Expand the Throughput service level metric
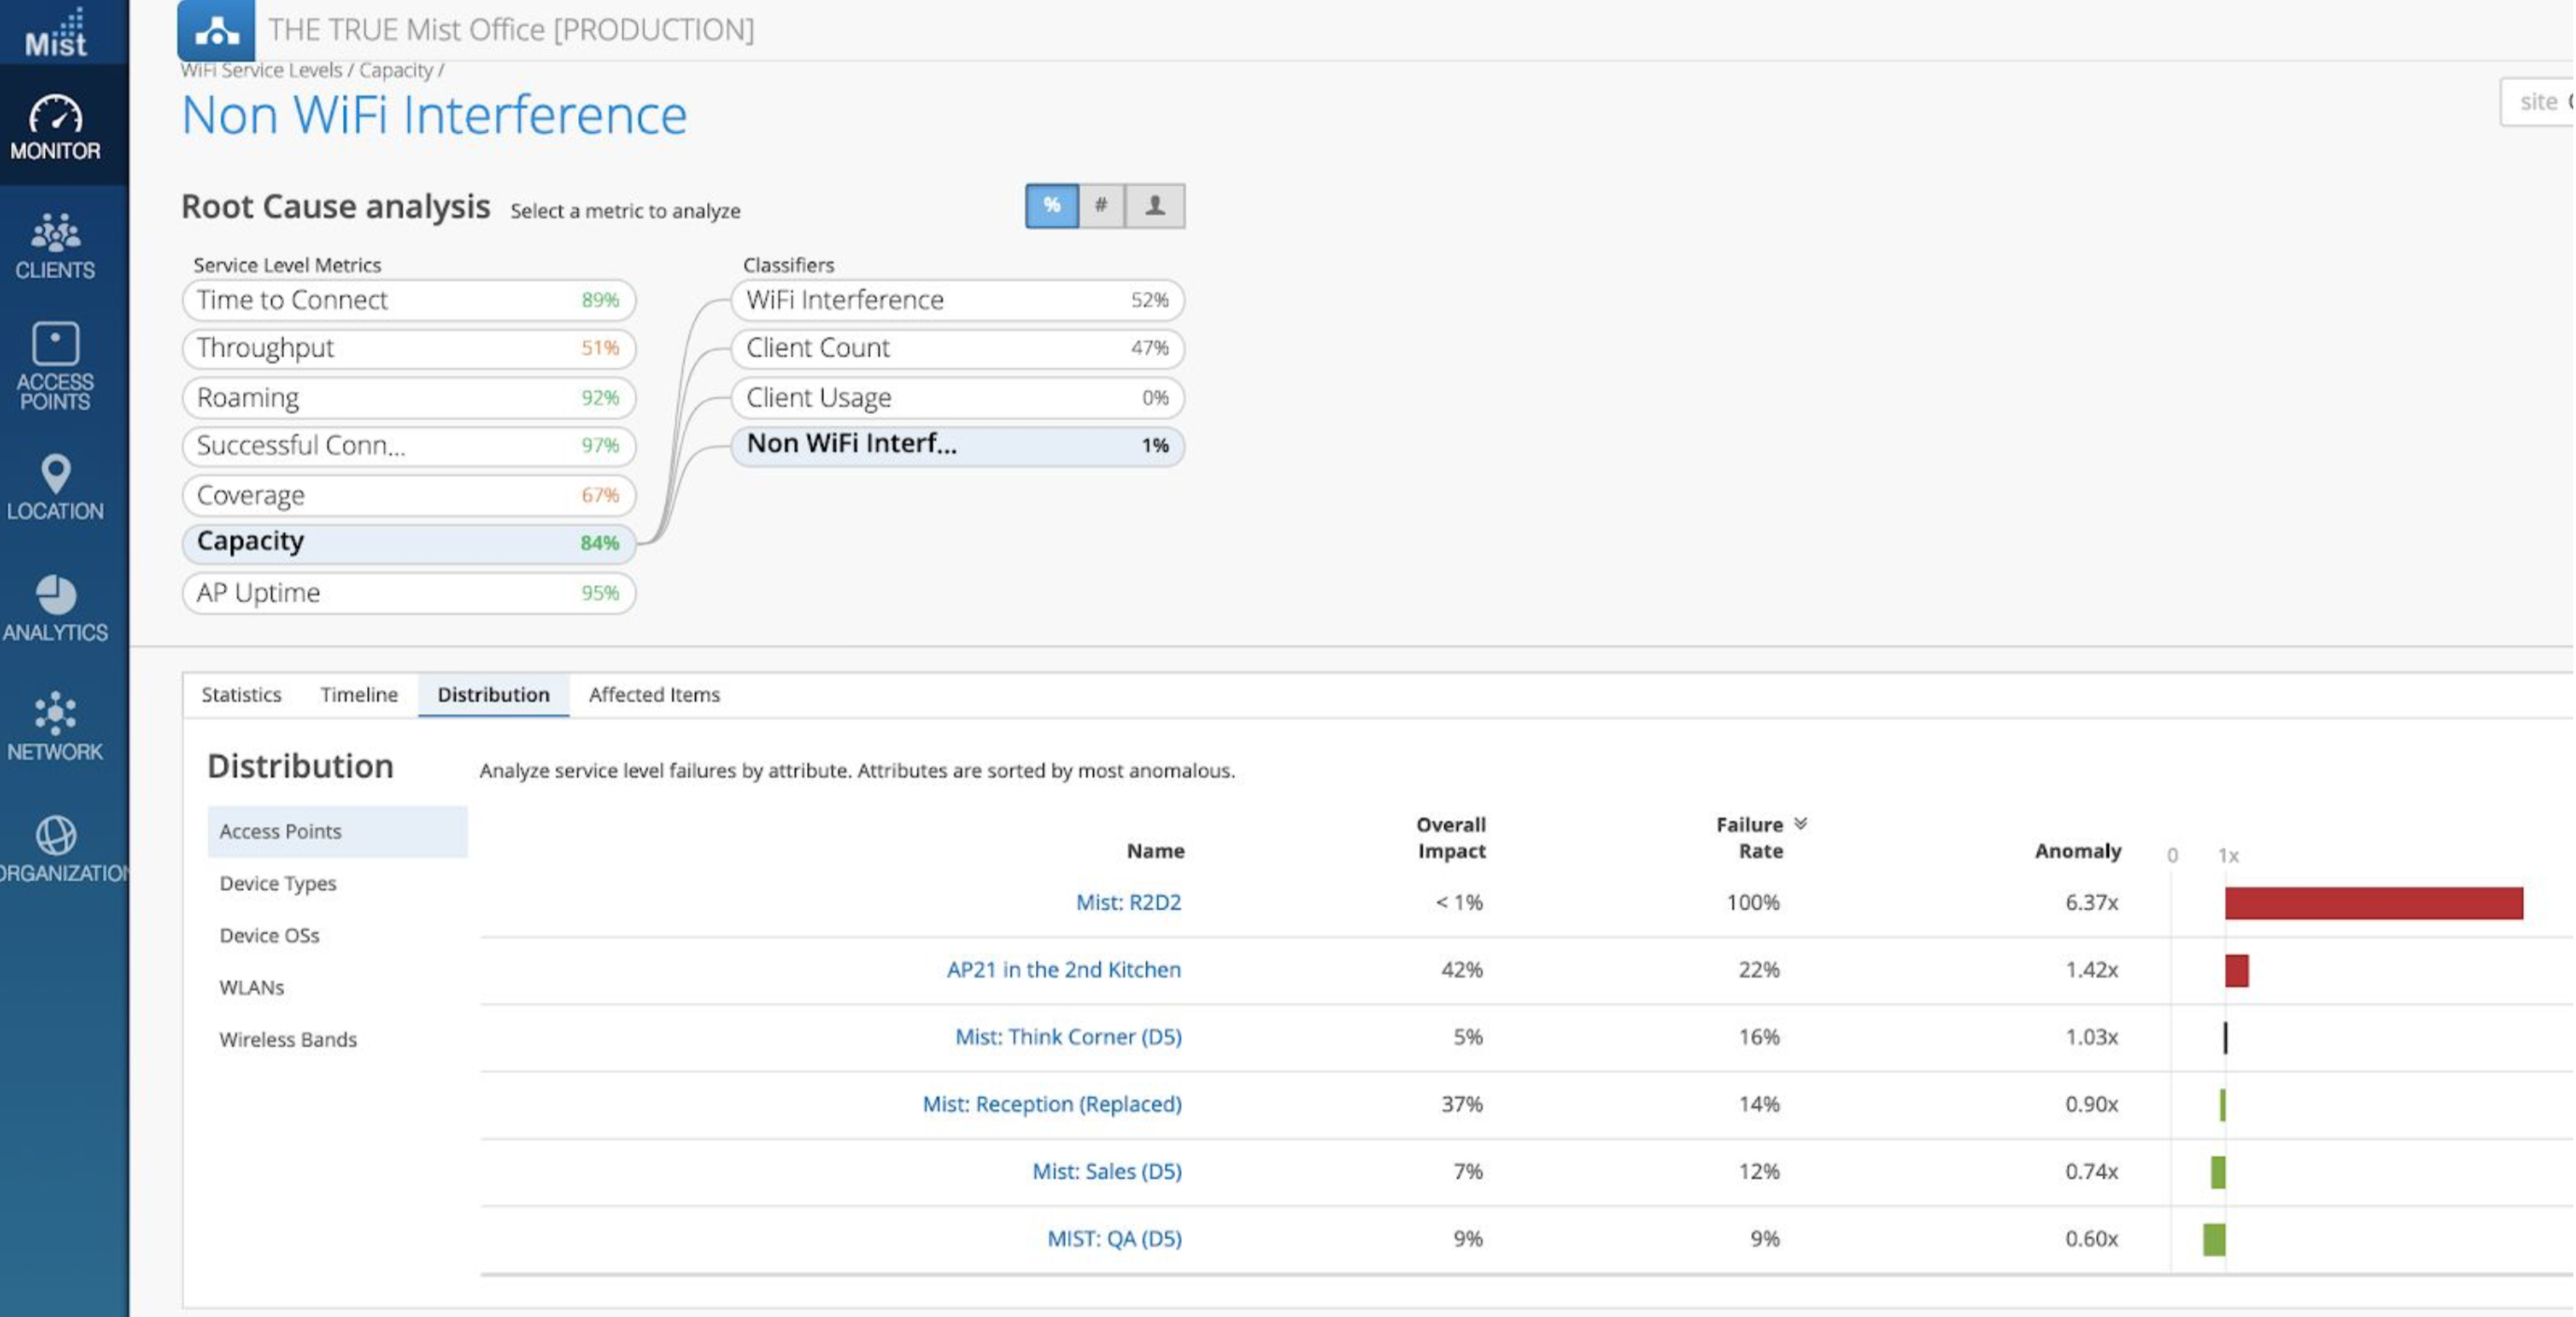 click(x=408, y=348)
